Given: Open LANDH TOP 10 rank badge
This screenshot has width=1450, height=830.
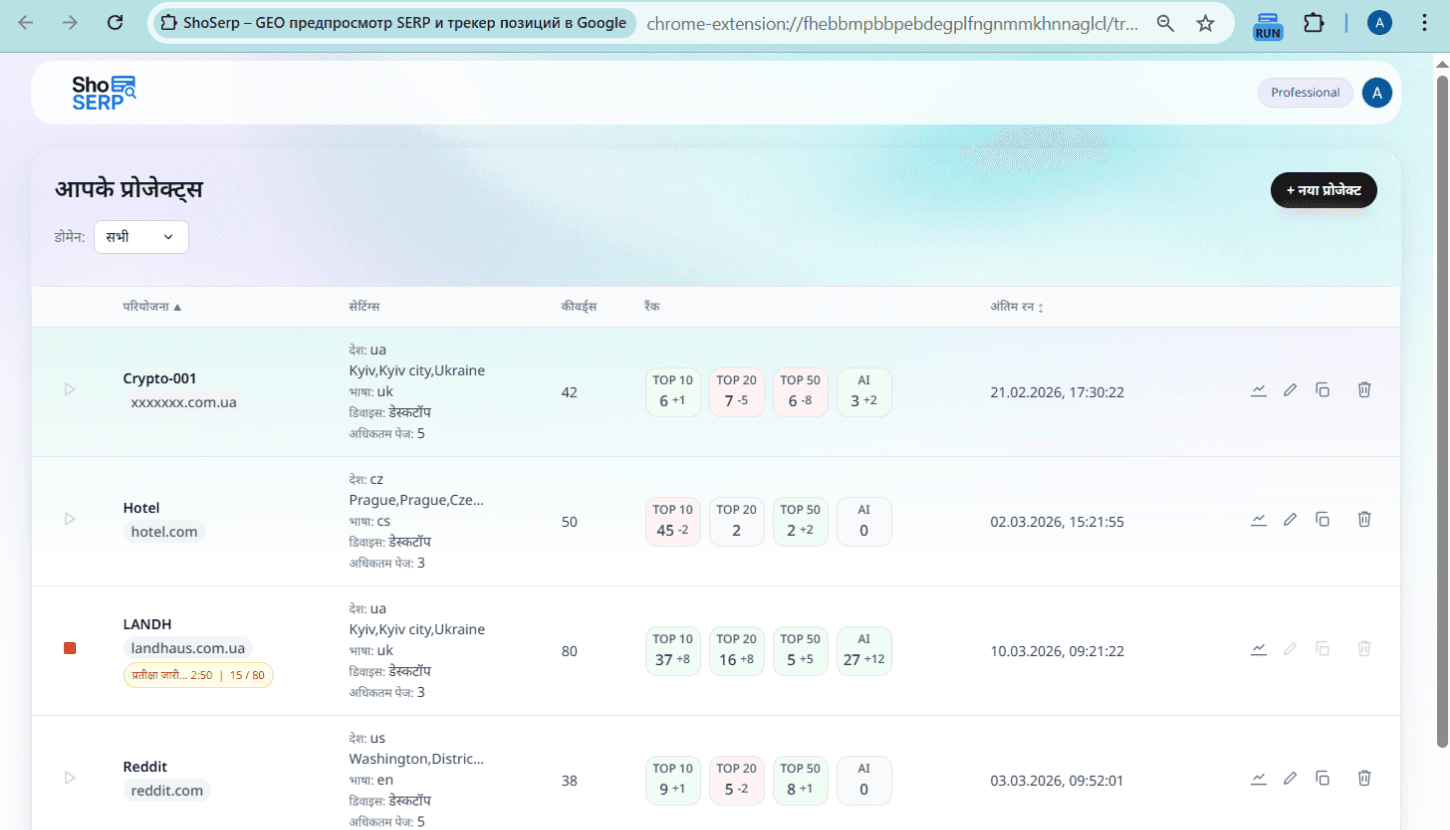Looking at the screenshot, I should [673, 651].
